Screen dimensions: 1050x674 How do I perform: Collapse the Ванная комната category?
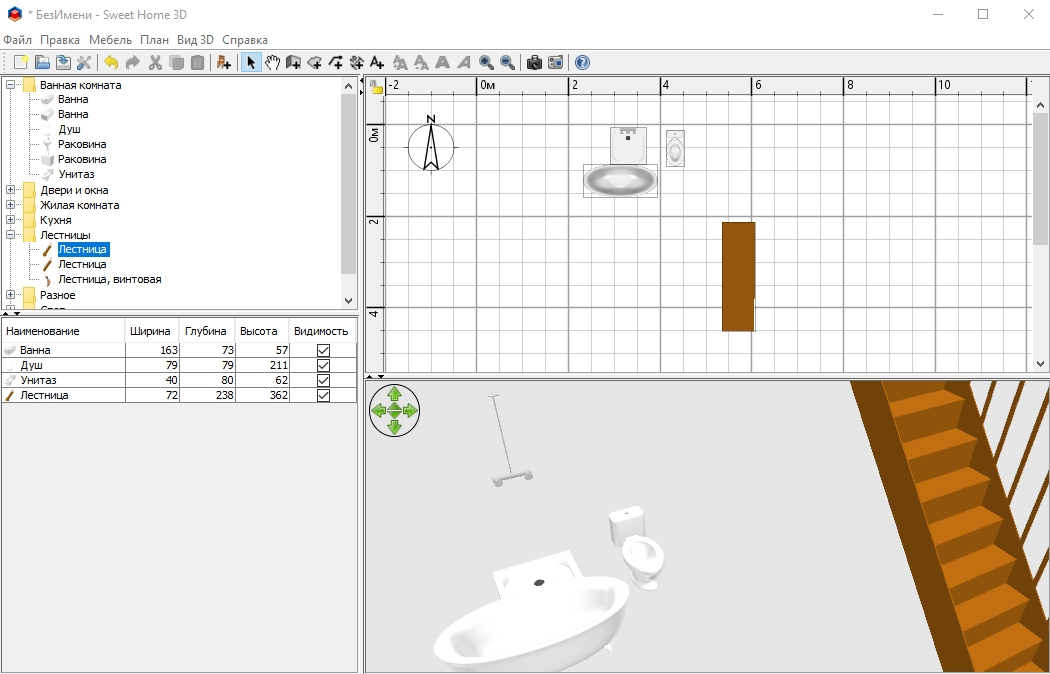pyautogui.click(x=11, y=85)
